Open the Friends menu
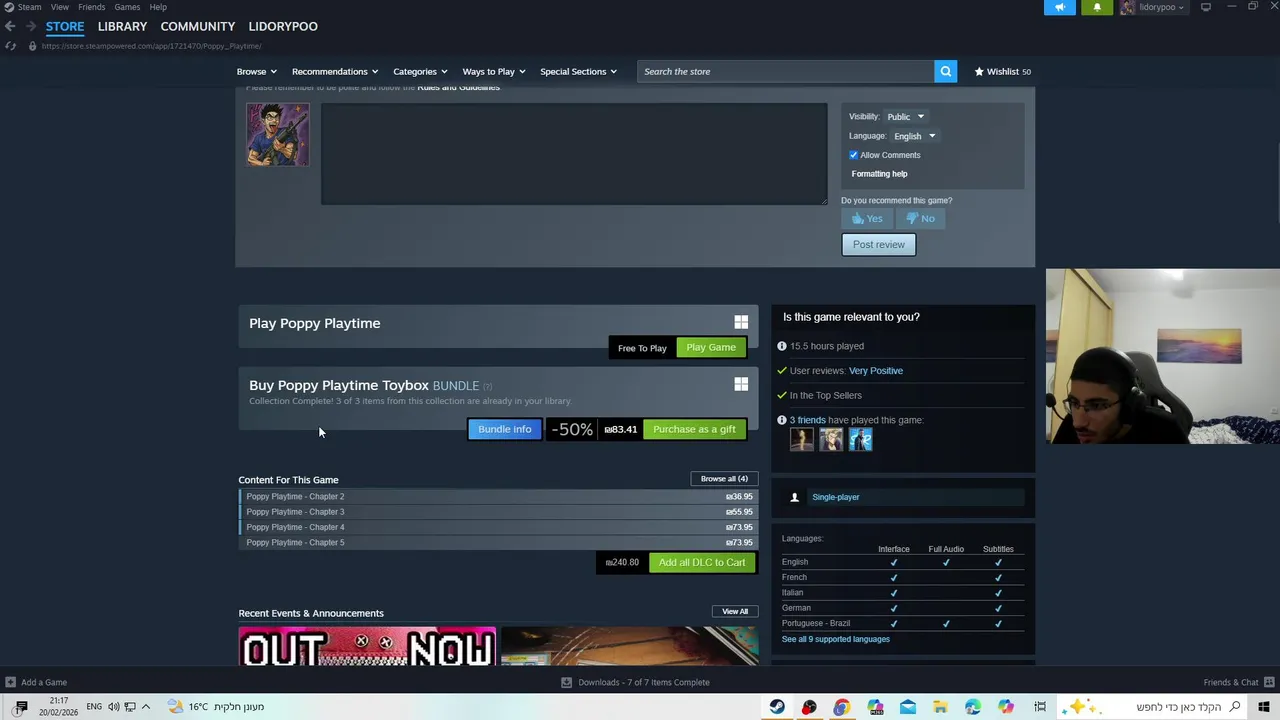The image size is (1280, 720). 91,7
